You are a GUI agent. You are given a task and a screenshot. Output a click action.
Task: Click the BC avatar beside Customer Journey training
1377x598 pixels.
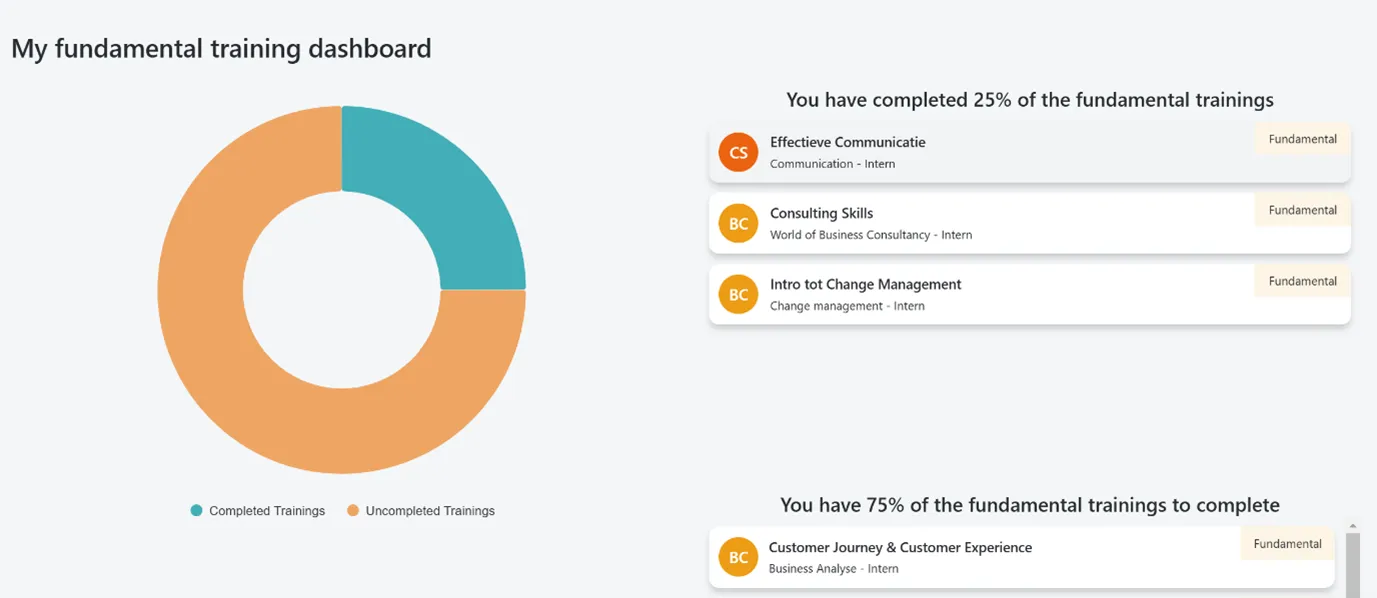[x=738, y=557]
